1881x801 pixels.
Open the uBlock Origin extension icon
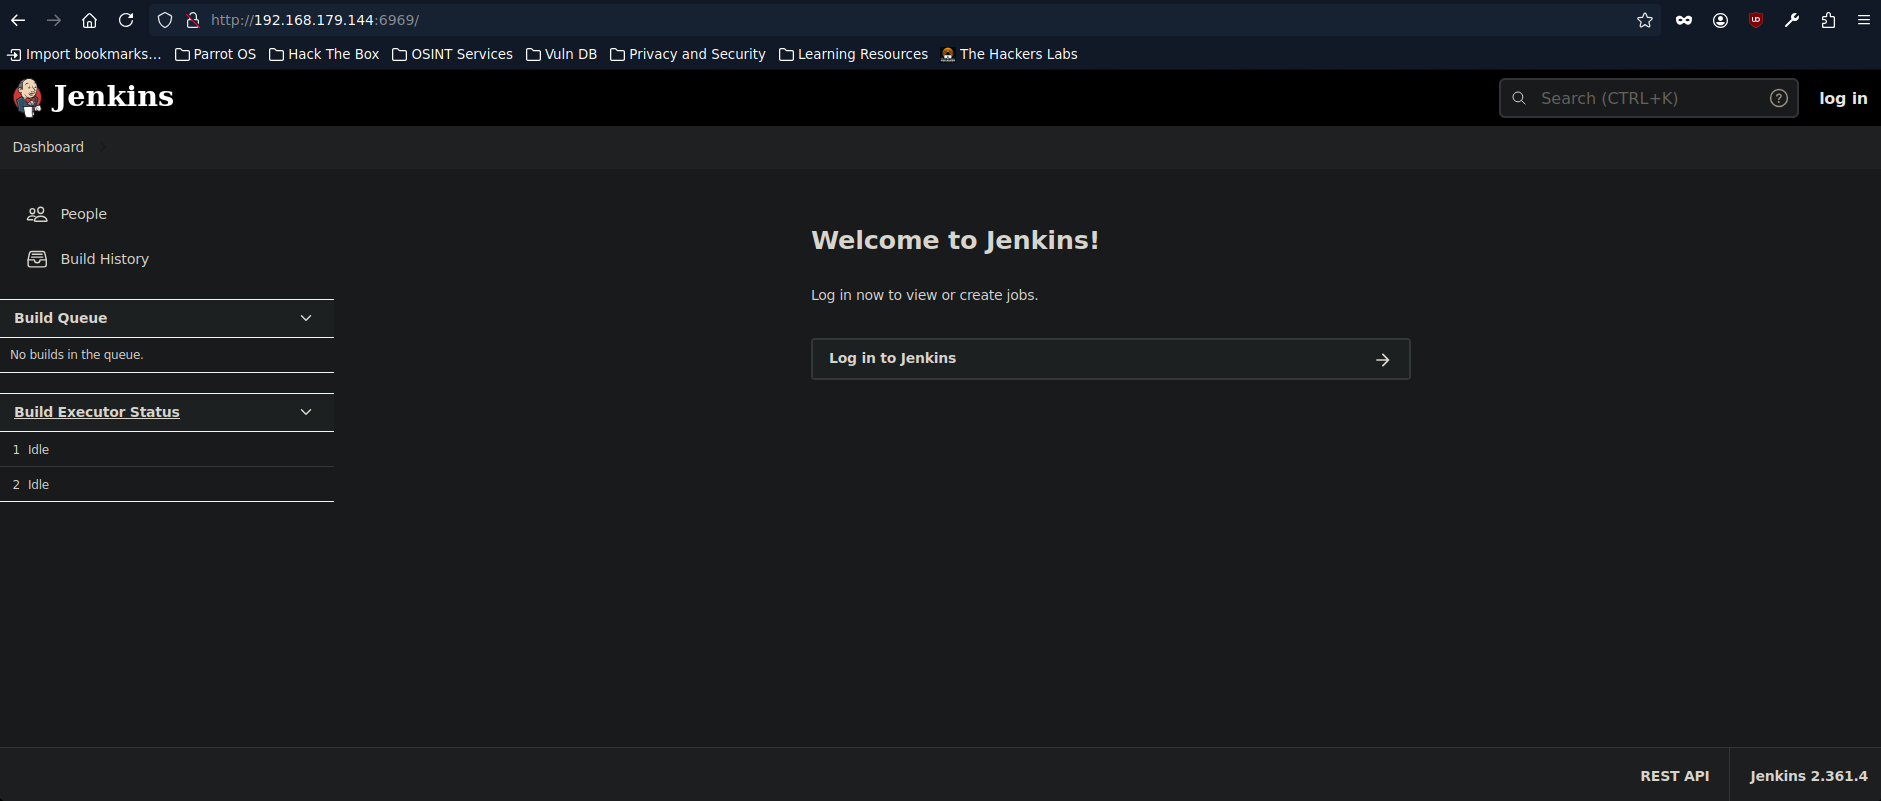point(1756,20)
